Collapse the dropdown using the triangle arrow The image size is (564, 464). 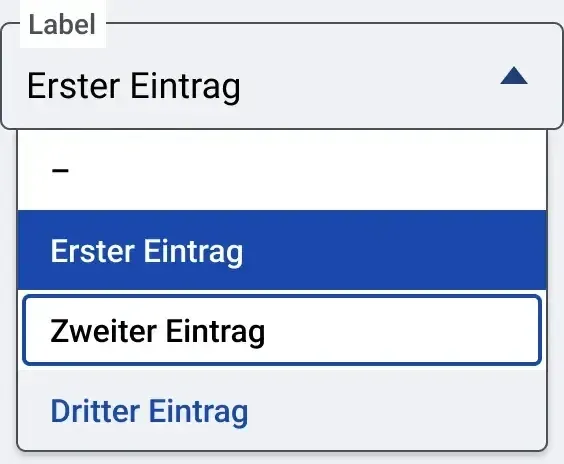click(514, 76)
